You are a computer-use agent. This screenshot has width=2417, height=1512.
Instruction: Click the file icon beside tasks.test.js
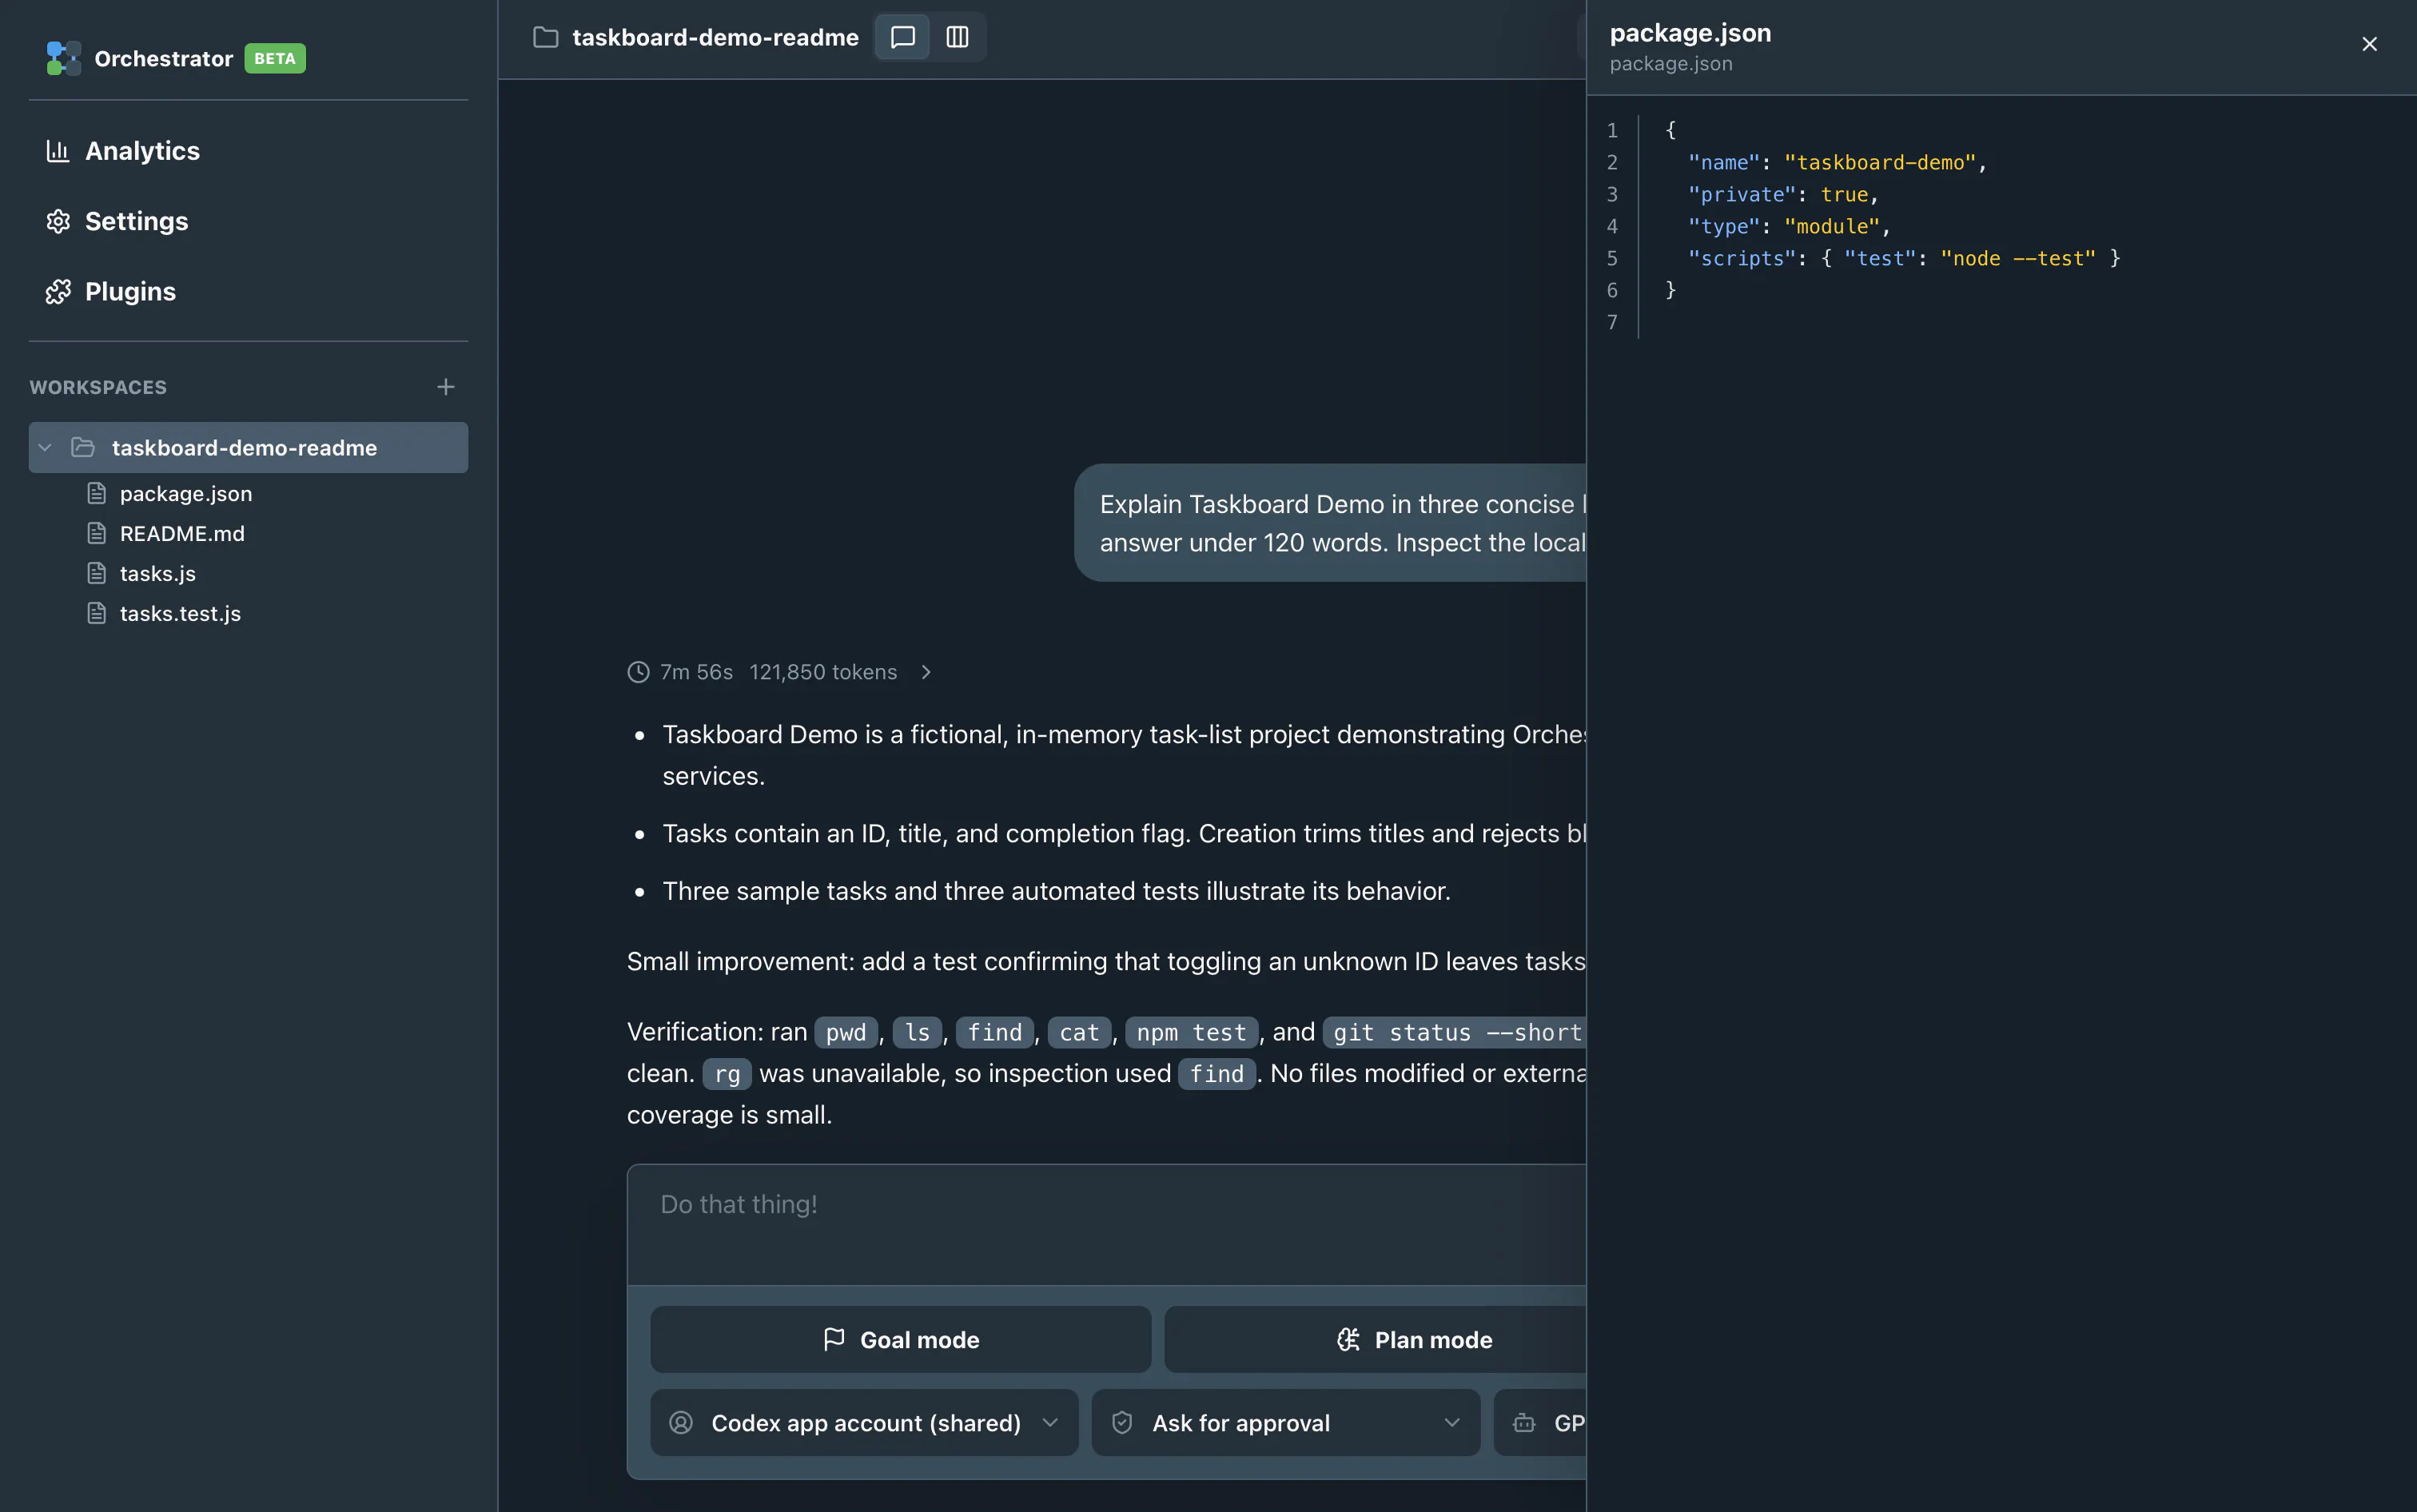tap(96, 613)
